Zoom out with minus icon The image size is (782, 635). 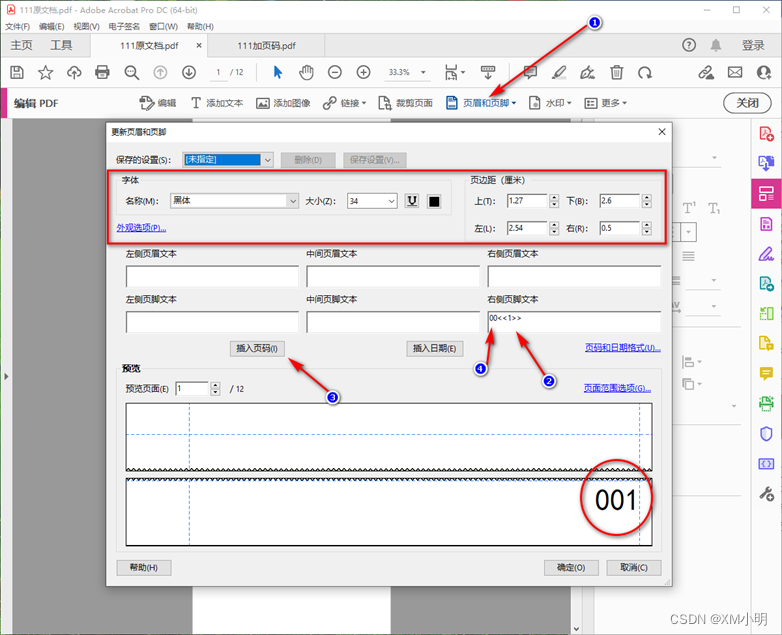click(335, 73)
